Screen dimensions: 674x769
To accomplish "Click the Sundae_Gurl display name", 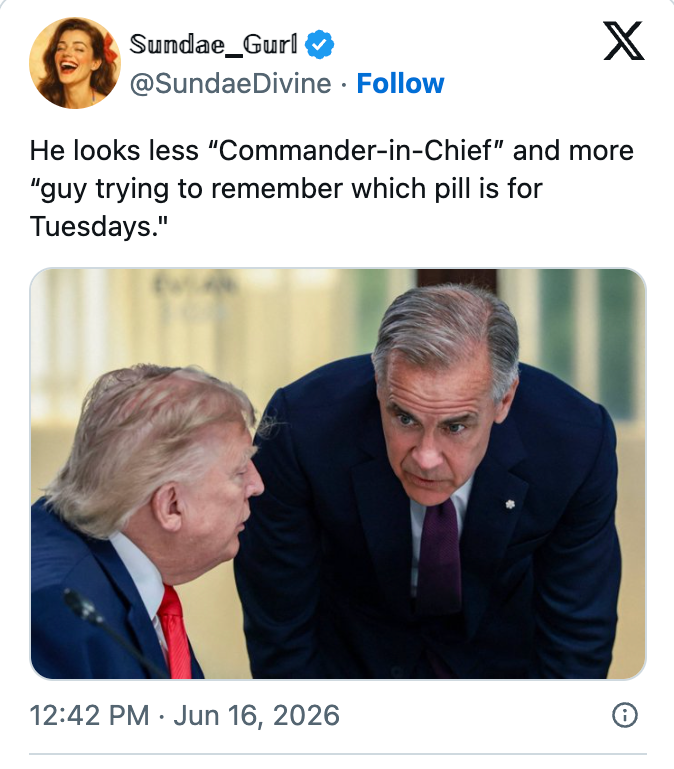I will pos(213,44).
